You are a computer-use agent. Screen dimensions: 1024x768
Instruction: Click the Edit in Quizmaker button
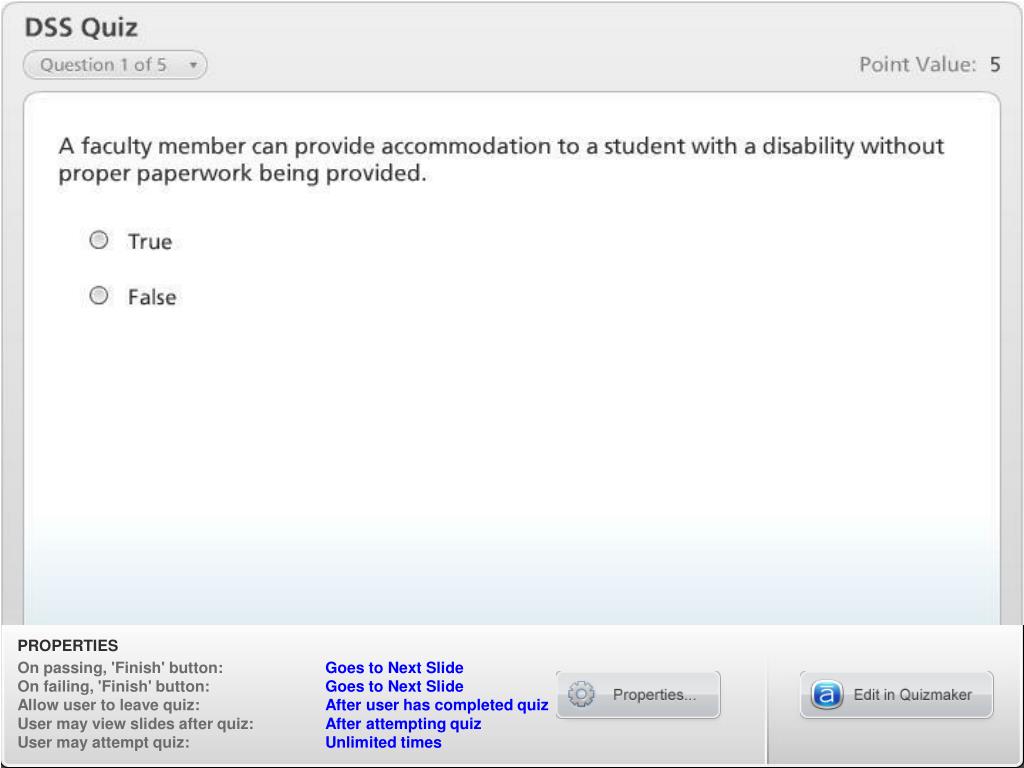[897, 695]
